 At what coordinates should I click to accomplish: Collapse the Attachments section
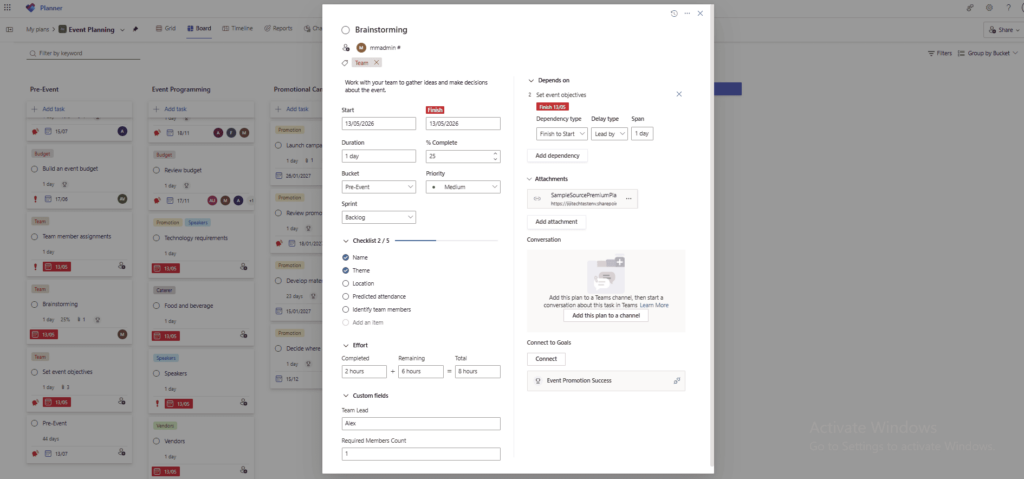[532, 179]
